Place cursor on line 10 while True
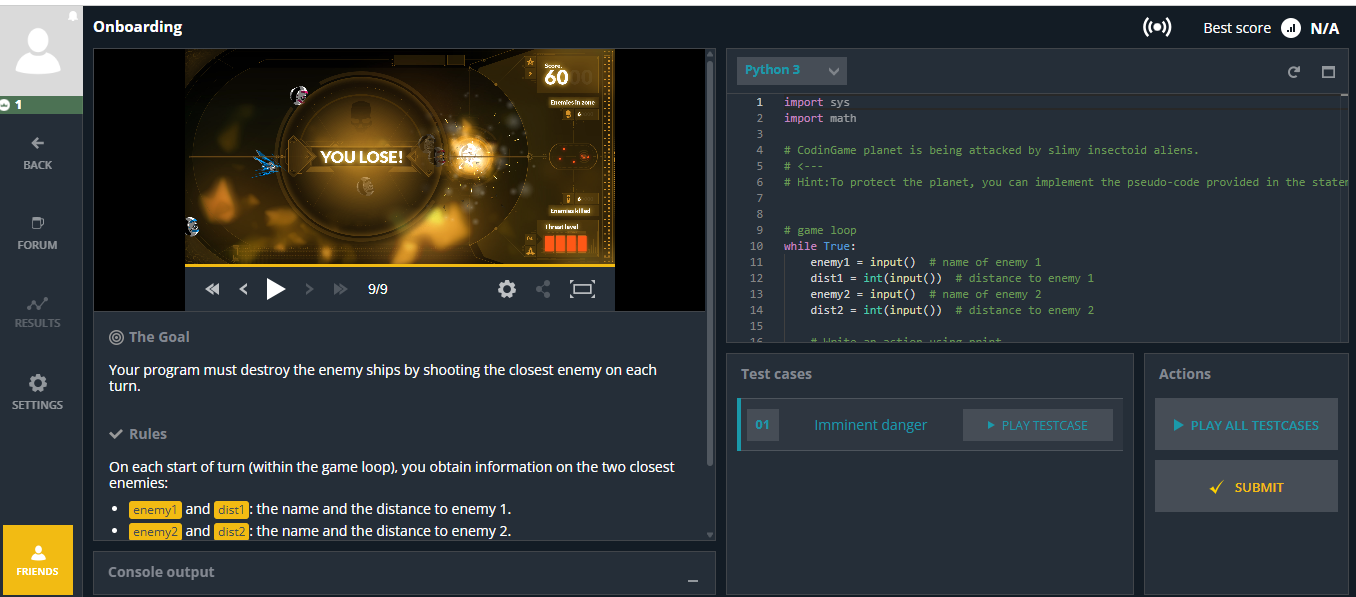The image size is (1356, 597). [820, 246]
